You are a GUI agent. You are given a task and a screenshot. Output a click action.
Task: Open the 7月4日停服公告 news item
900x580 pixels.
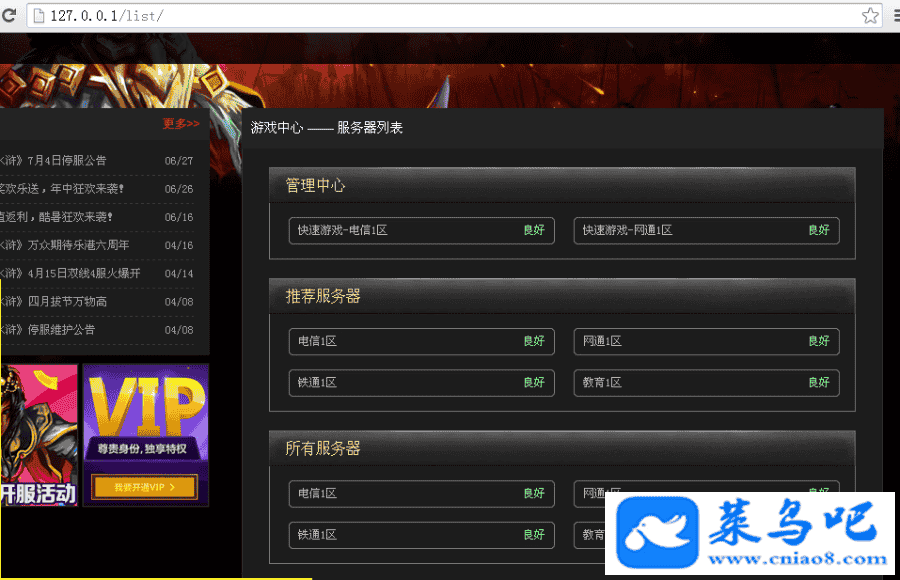[53, 161]
